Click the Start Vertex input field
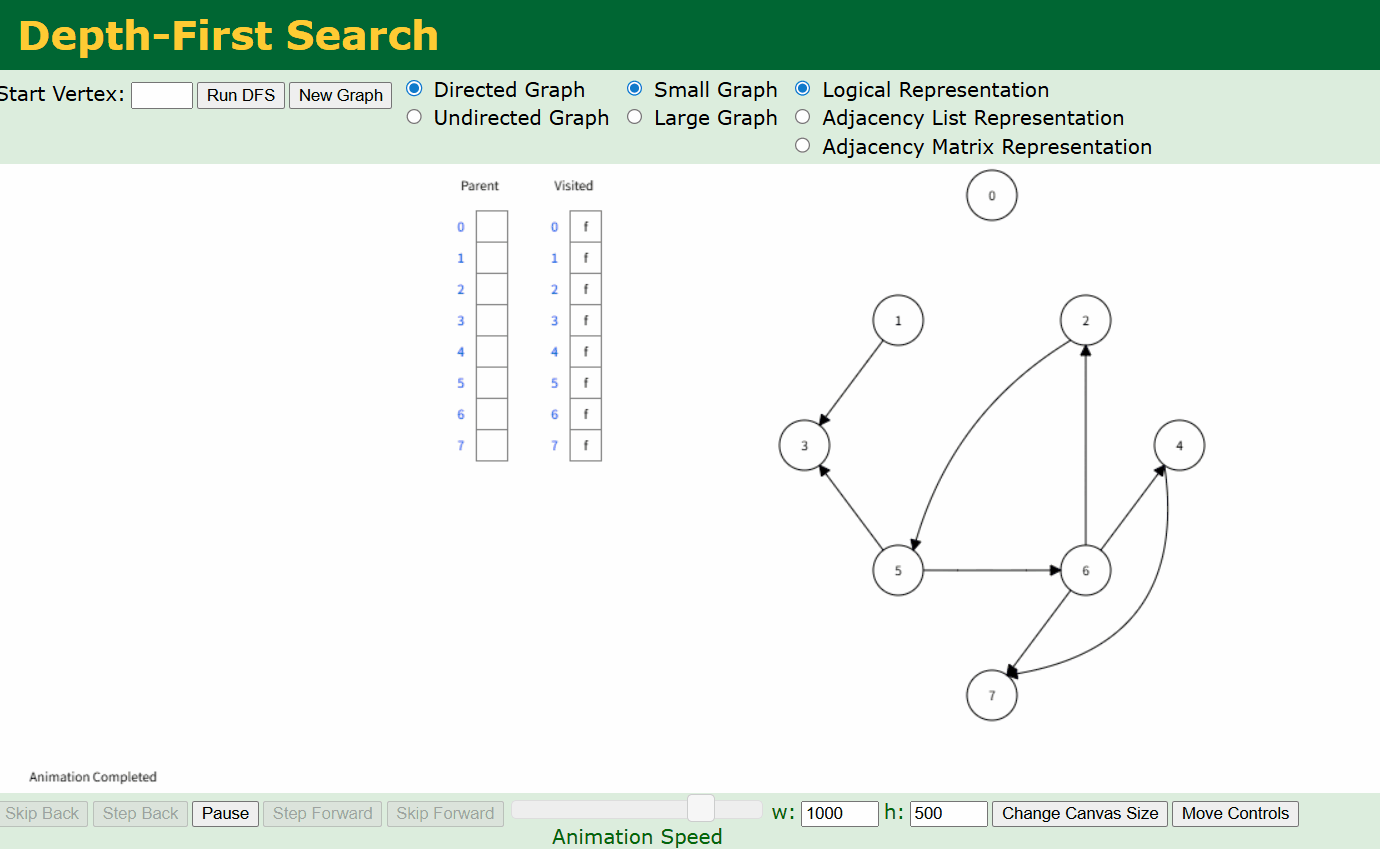Viewport: 1380px width, 849px height. pyautogui.click(x=161, y=95)
